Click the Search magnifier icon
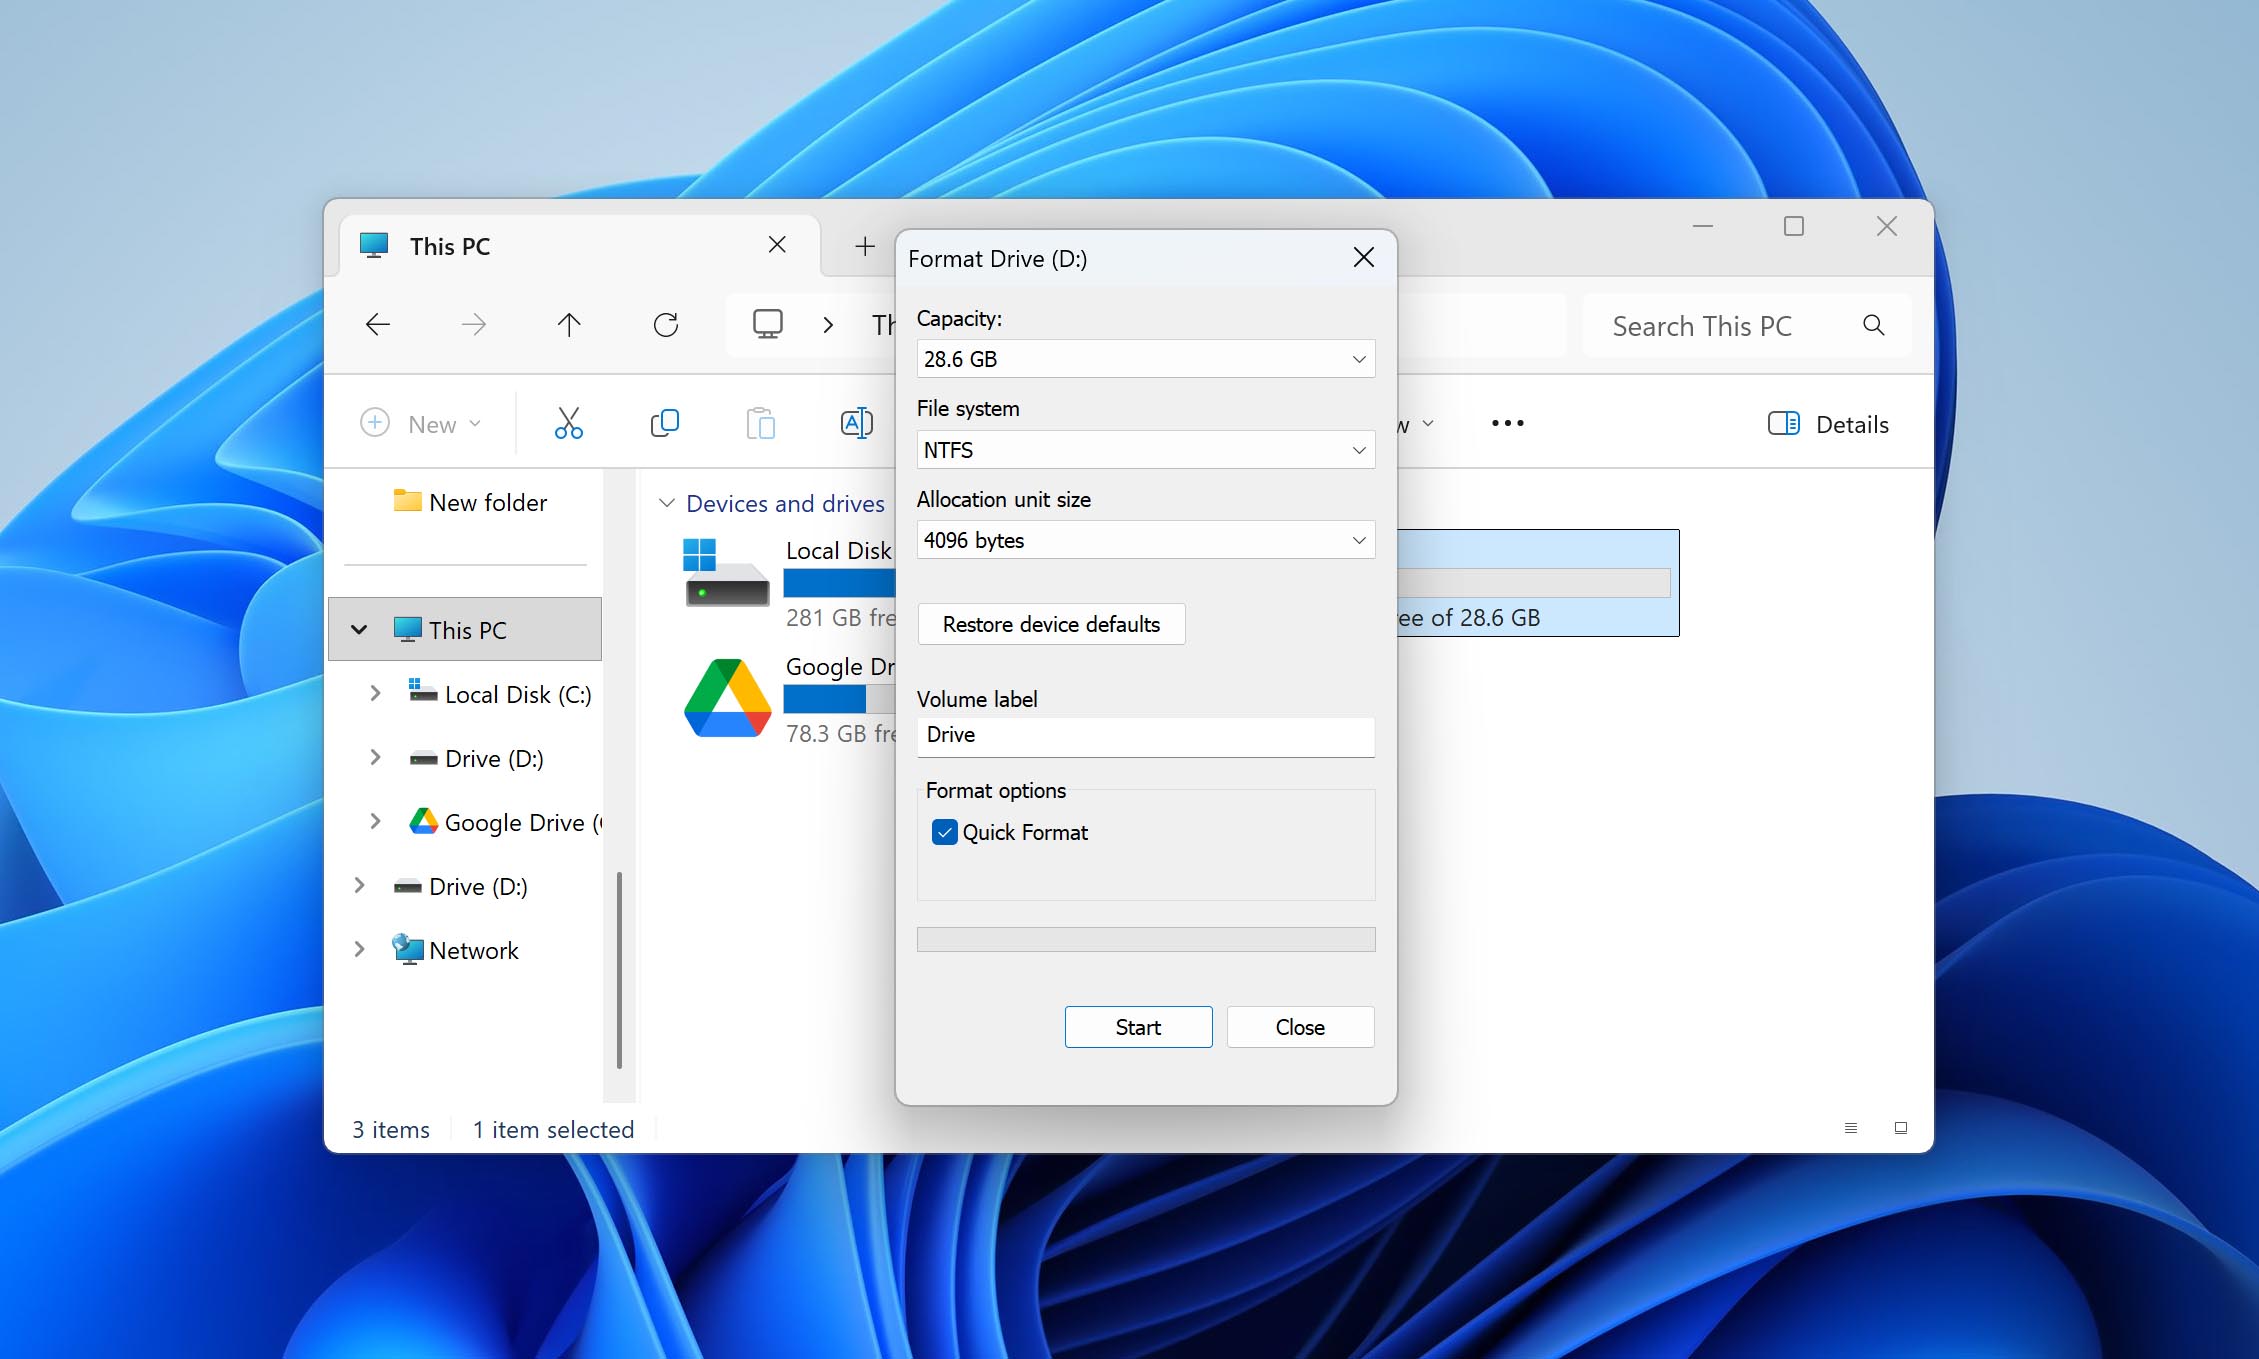2259x1359 pixels. pos(1872,325)
